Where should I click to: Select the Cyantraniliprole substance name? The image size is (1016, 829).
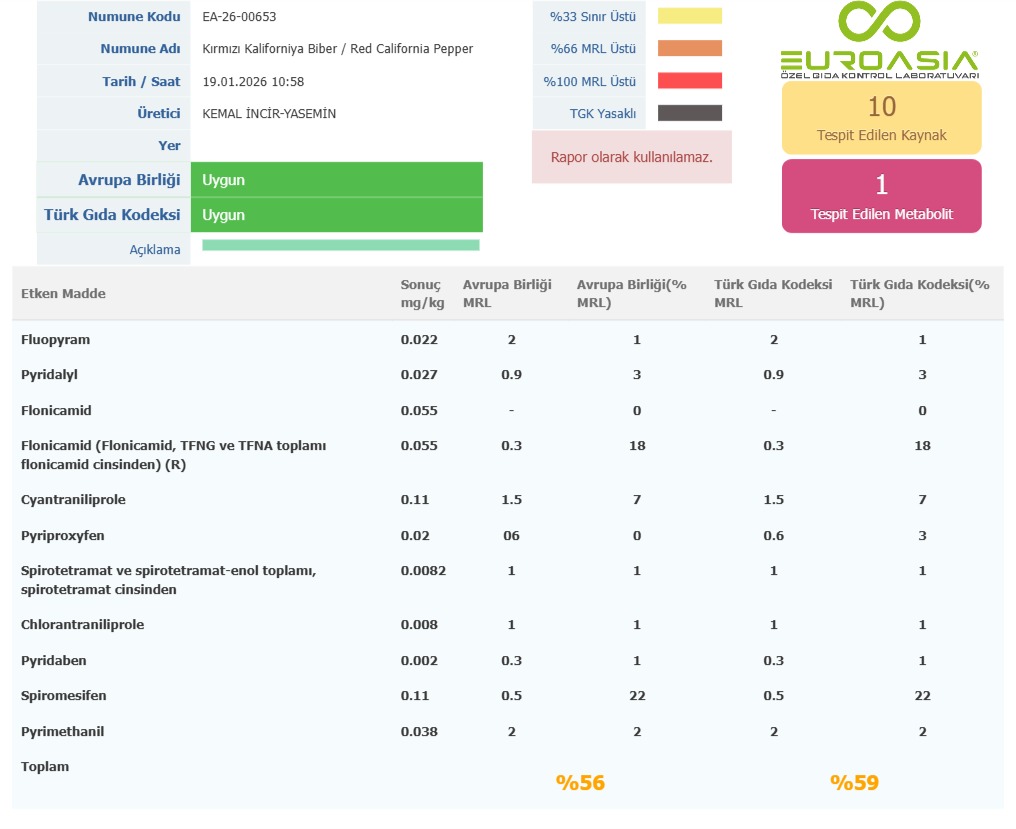(73, 500)
